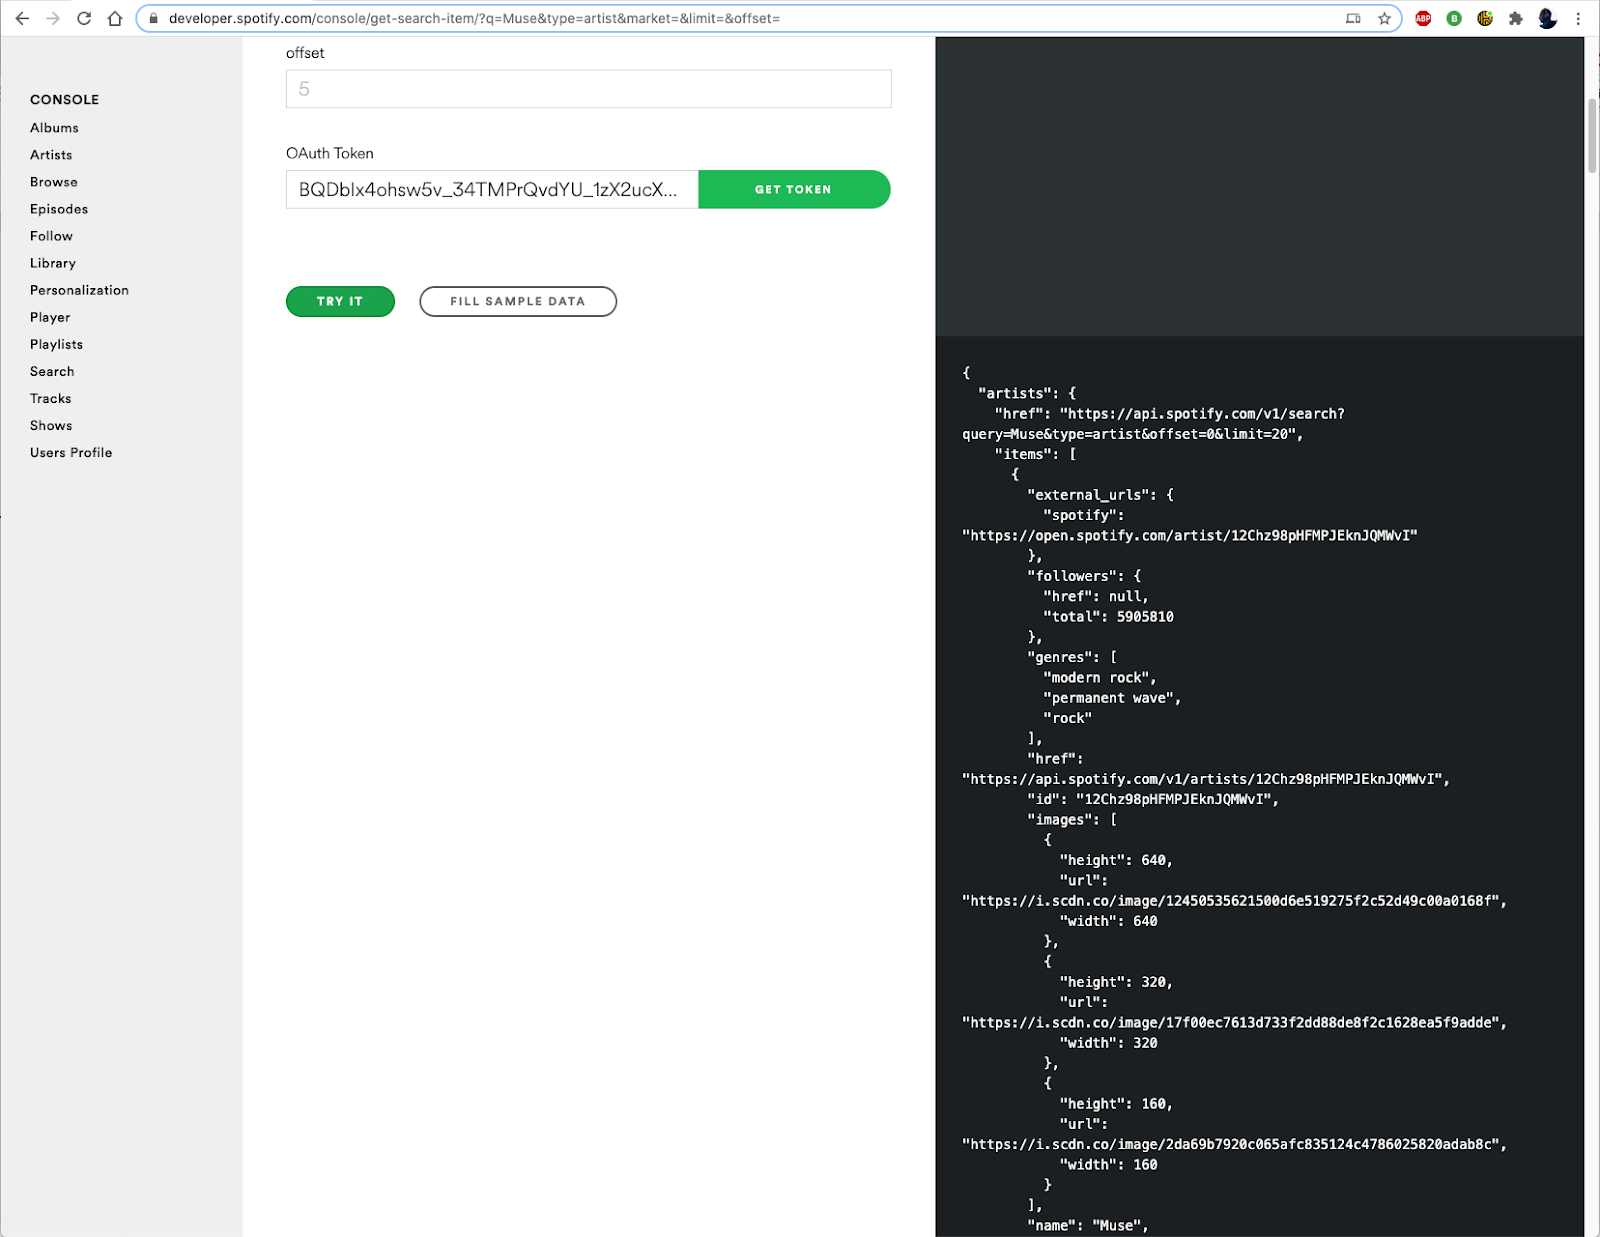Click the api.spotify.com/v1/artists href URL
1600x1237 pixels.
click(x=1206, y=779)
